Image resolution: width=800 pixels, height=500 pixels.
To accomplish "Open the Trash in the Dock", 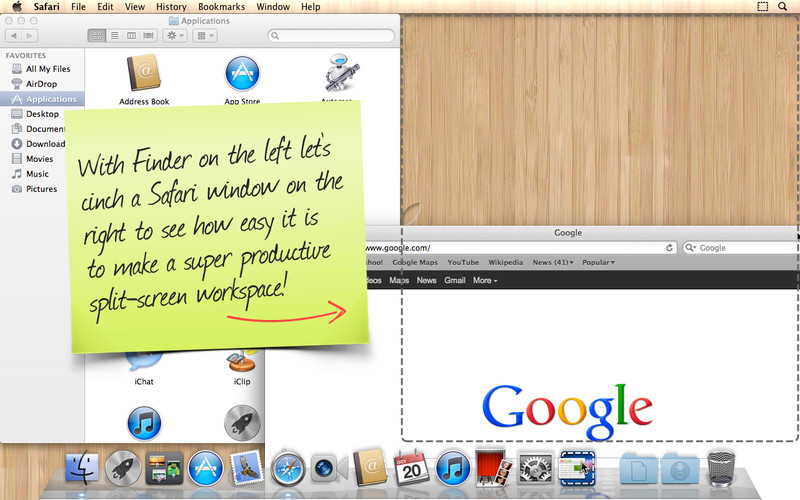I will (x=721, y=468).
